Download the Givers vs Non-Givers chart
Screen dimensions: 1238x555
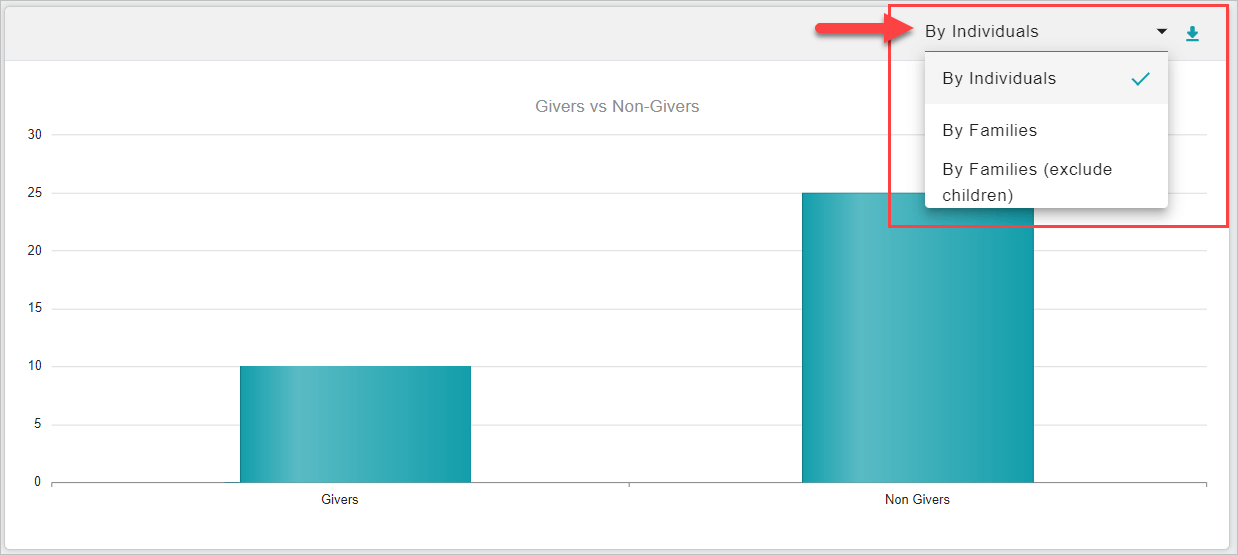(x=1192, y=34)
